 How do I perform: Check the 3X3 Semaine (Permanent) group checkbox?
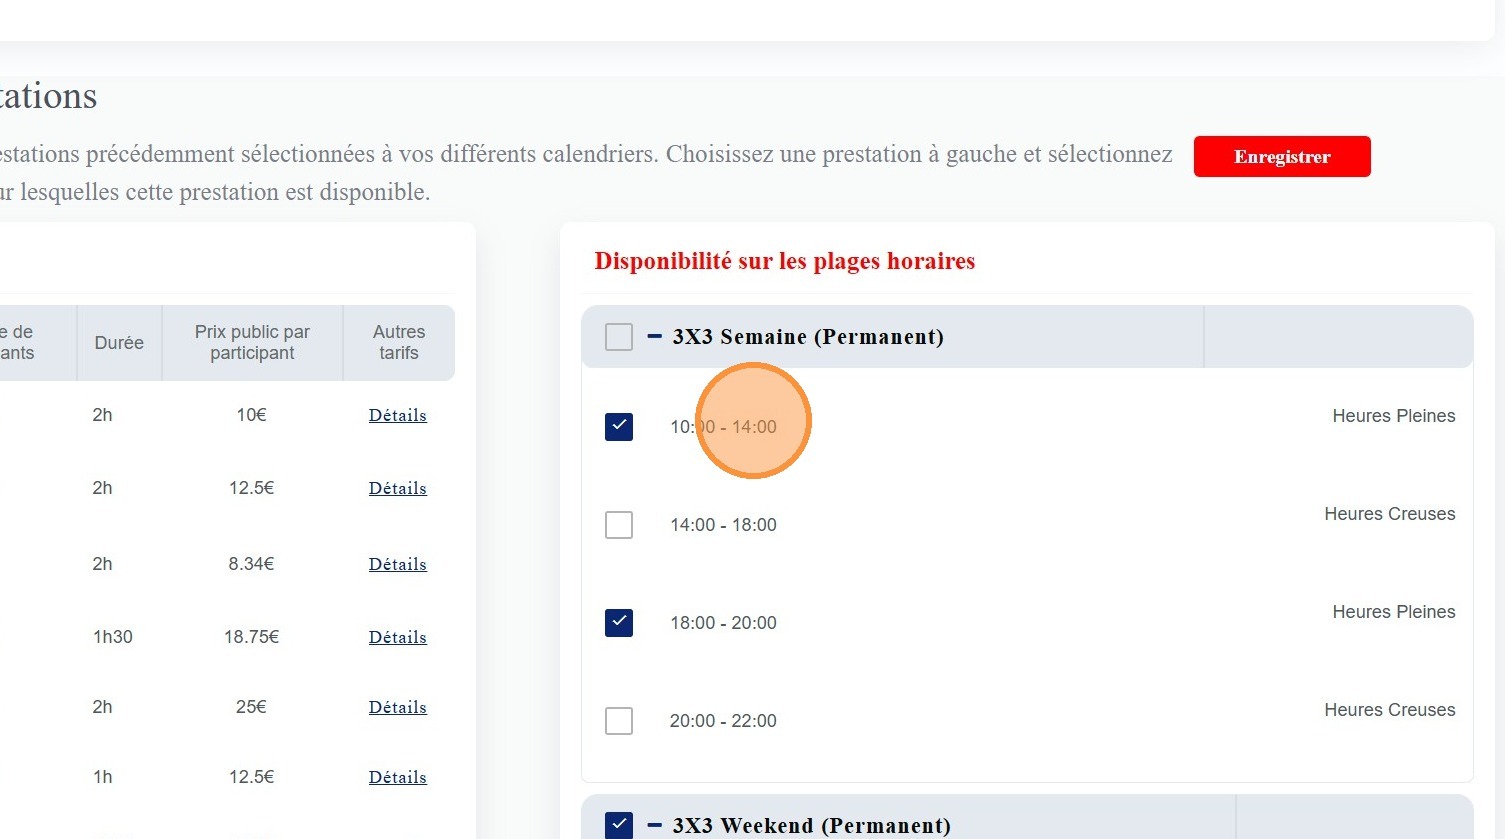click(x=619, y=337)
